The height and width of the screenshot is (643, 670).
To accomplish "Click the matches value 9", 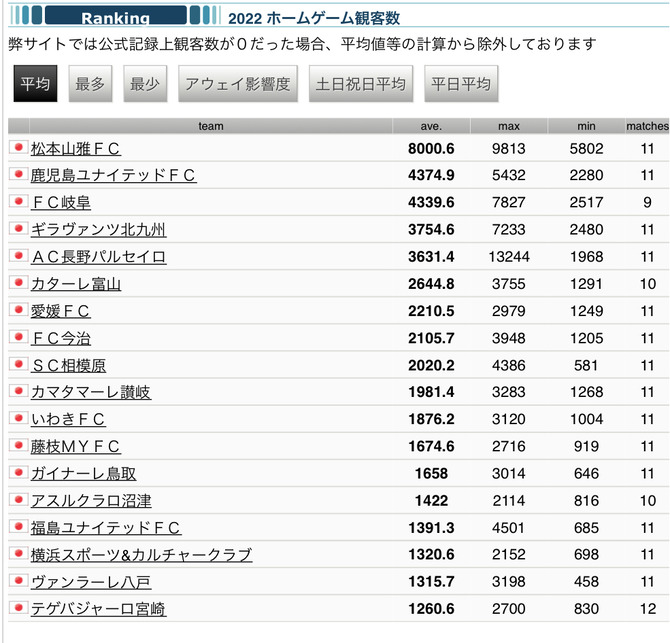I will 647,203.
